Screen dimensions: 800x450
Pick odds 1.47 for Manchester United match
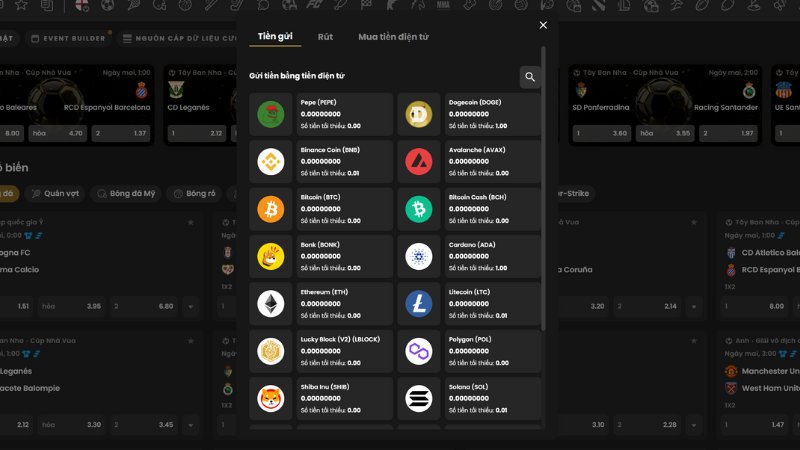(755, 425)
